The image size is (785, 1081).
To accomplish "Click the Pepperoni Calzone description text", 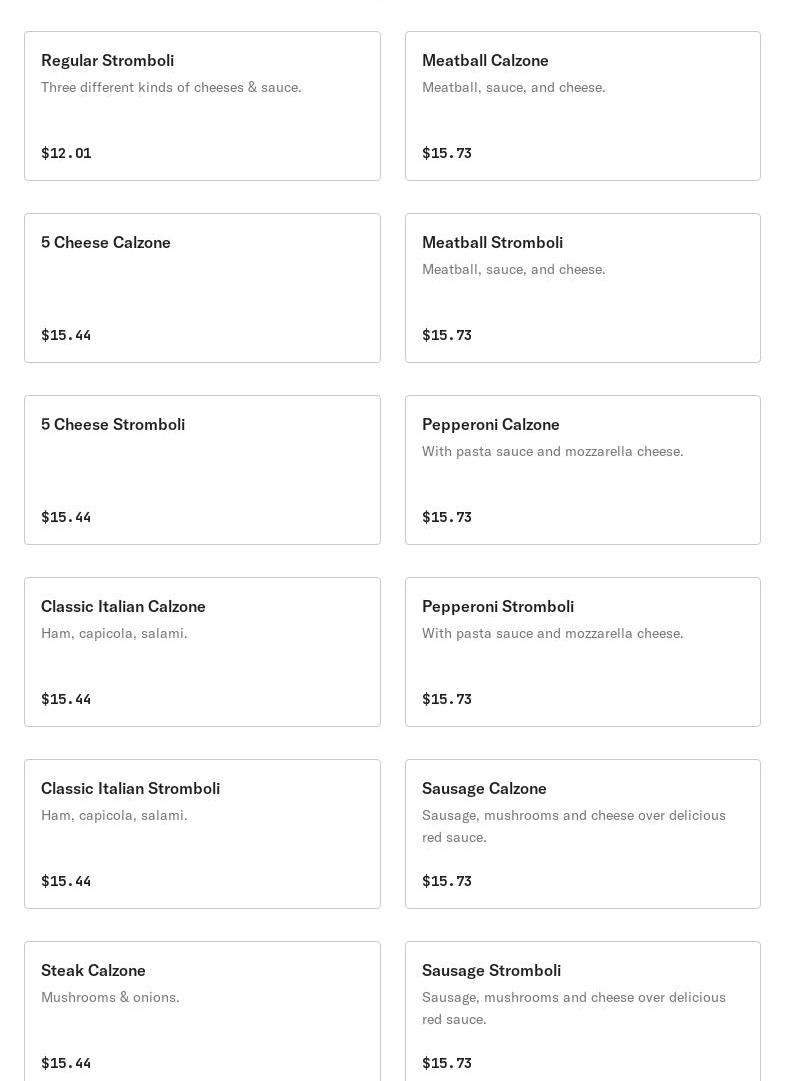I will tap(552, 451).
